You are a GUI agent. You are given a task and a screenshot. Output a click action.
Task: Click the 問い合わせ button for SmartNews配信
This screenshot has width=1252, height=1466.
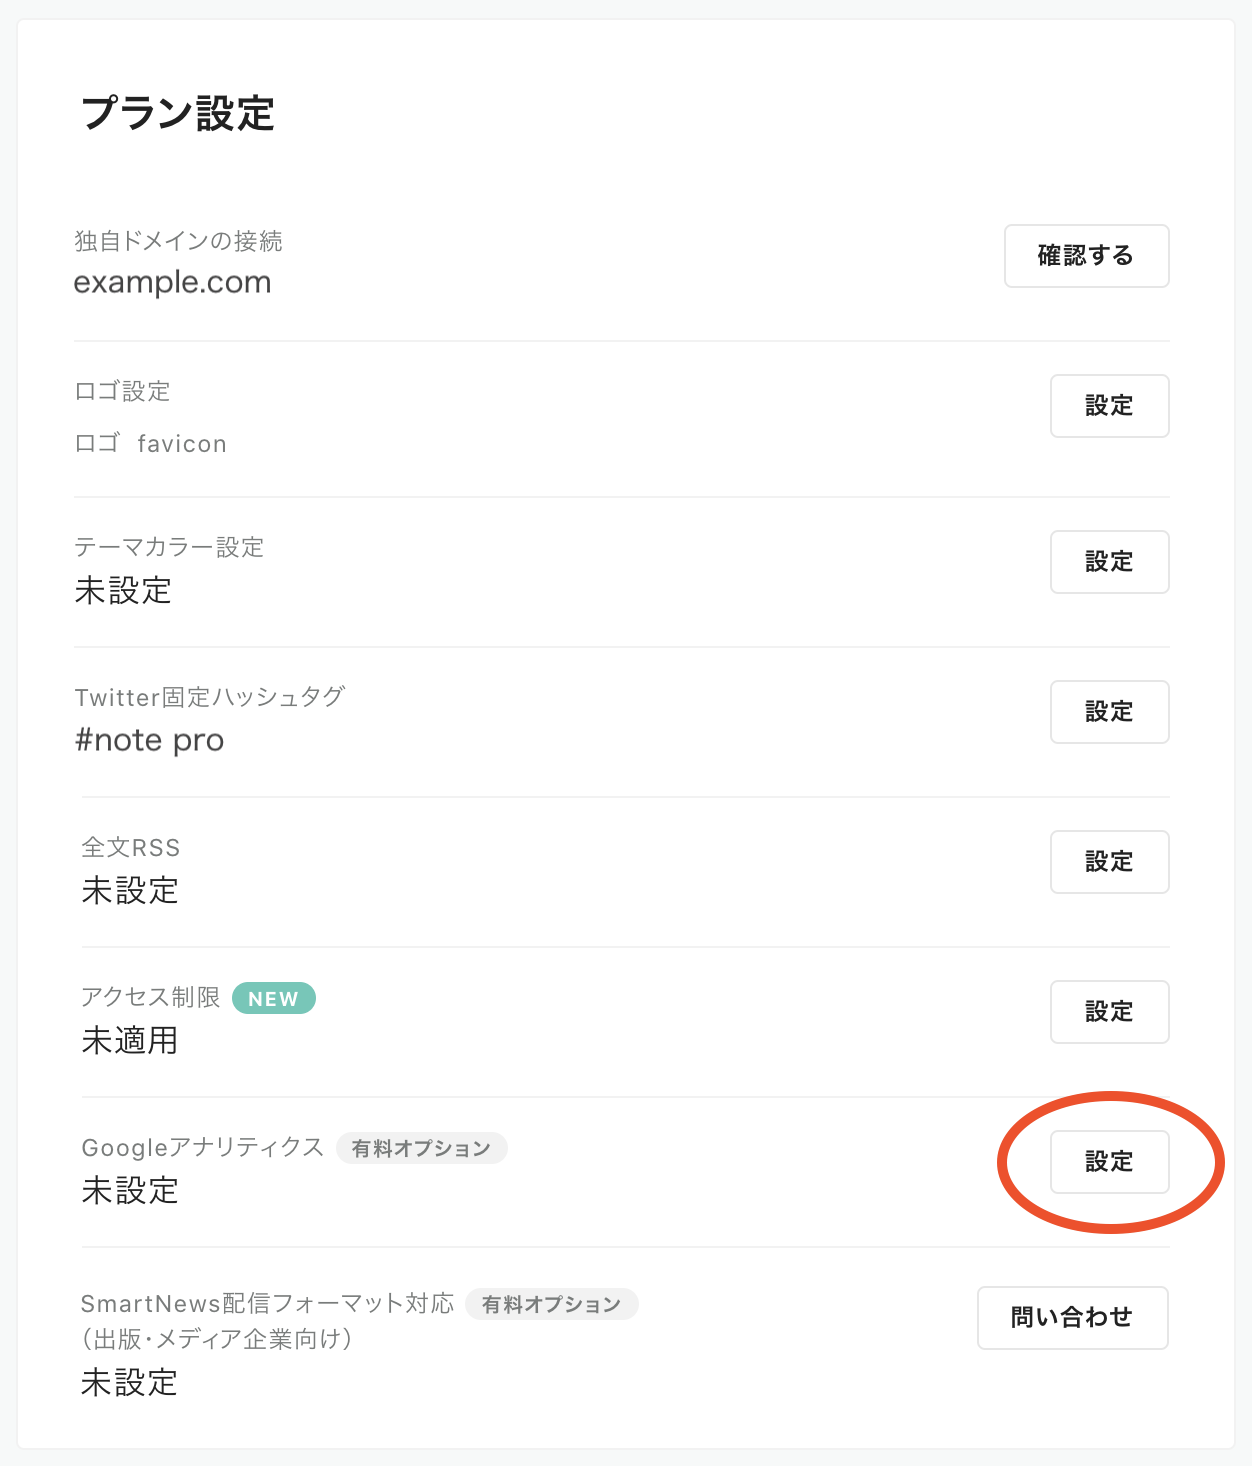tap(1072, 1318)
